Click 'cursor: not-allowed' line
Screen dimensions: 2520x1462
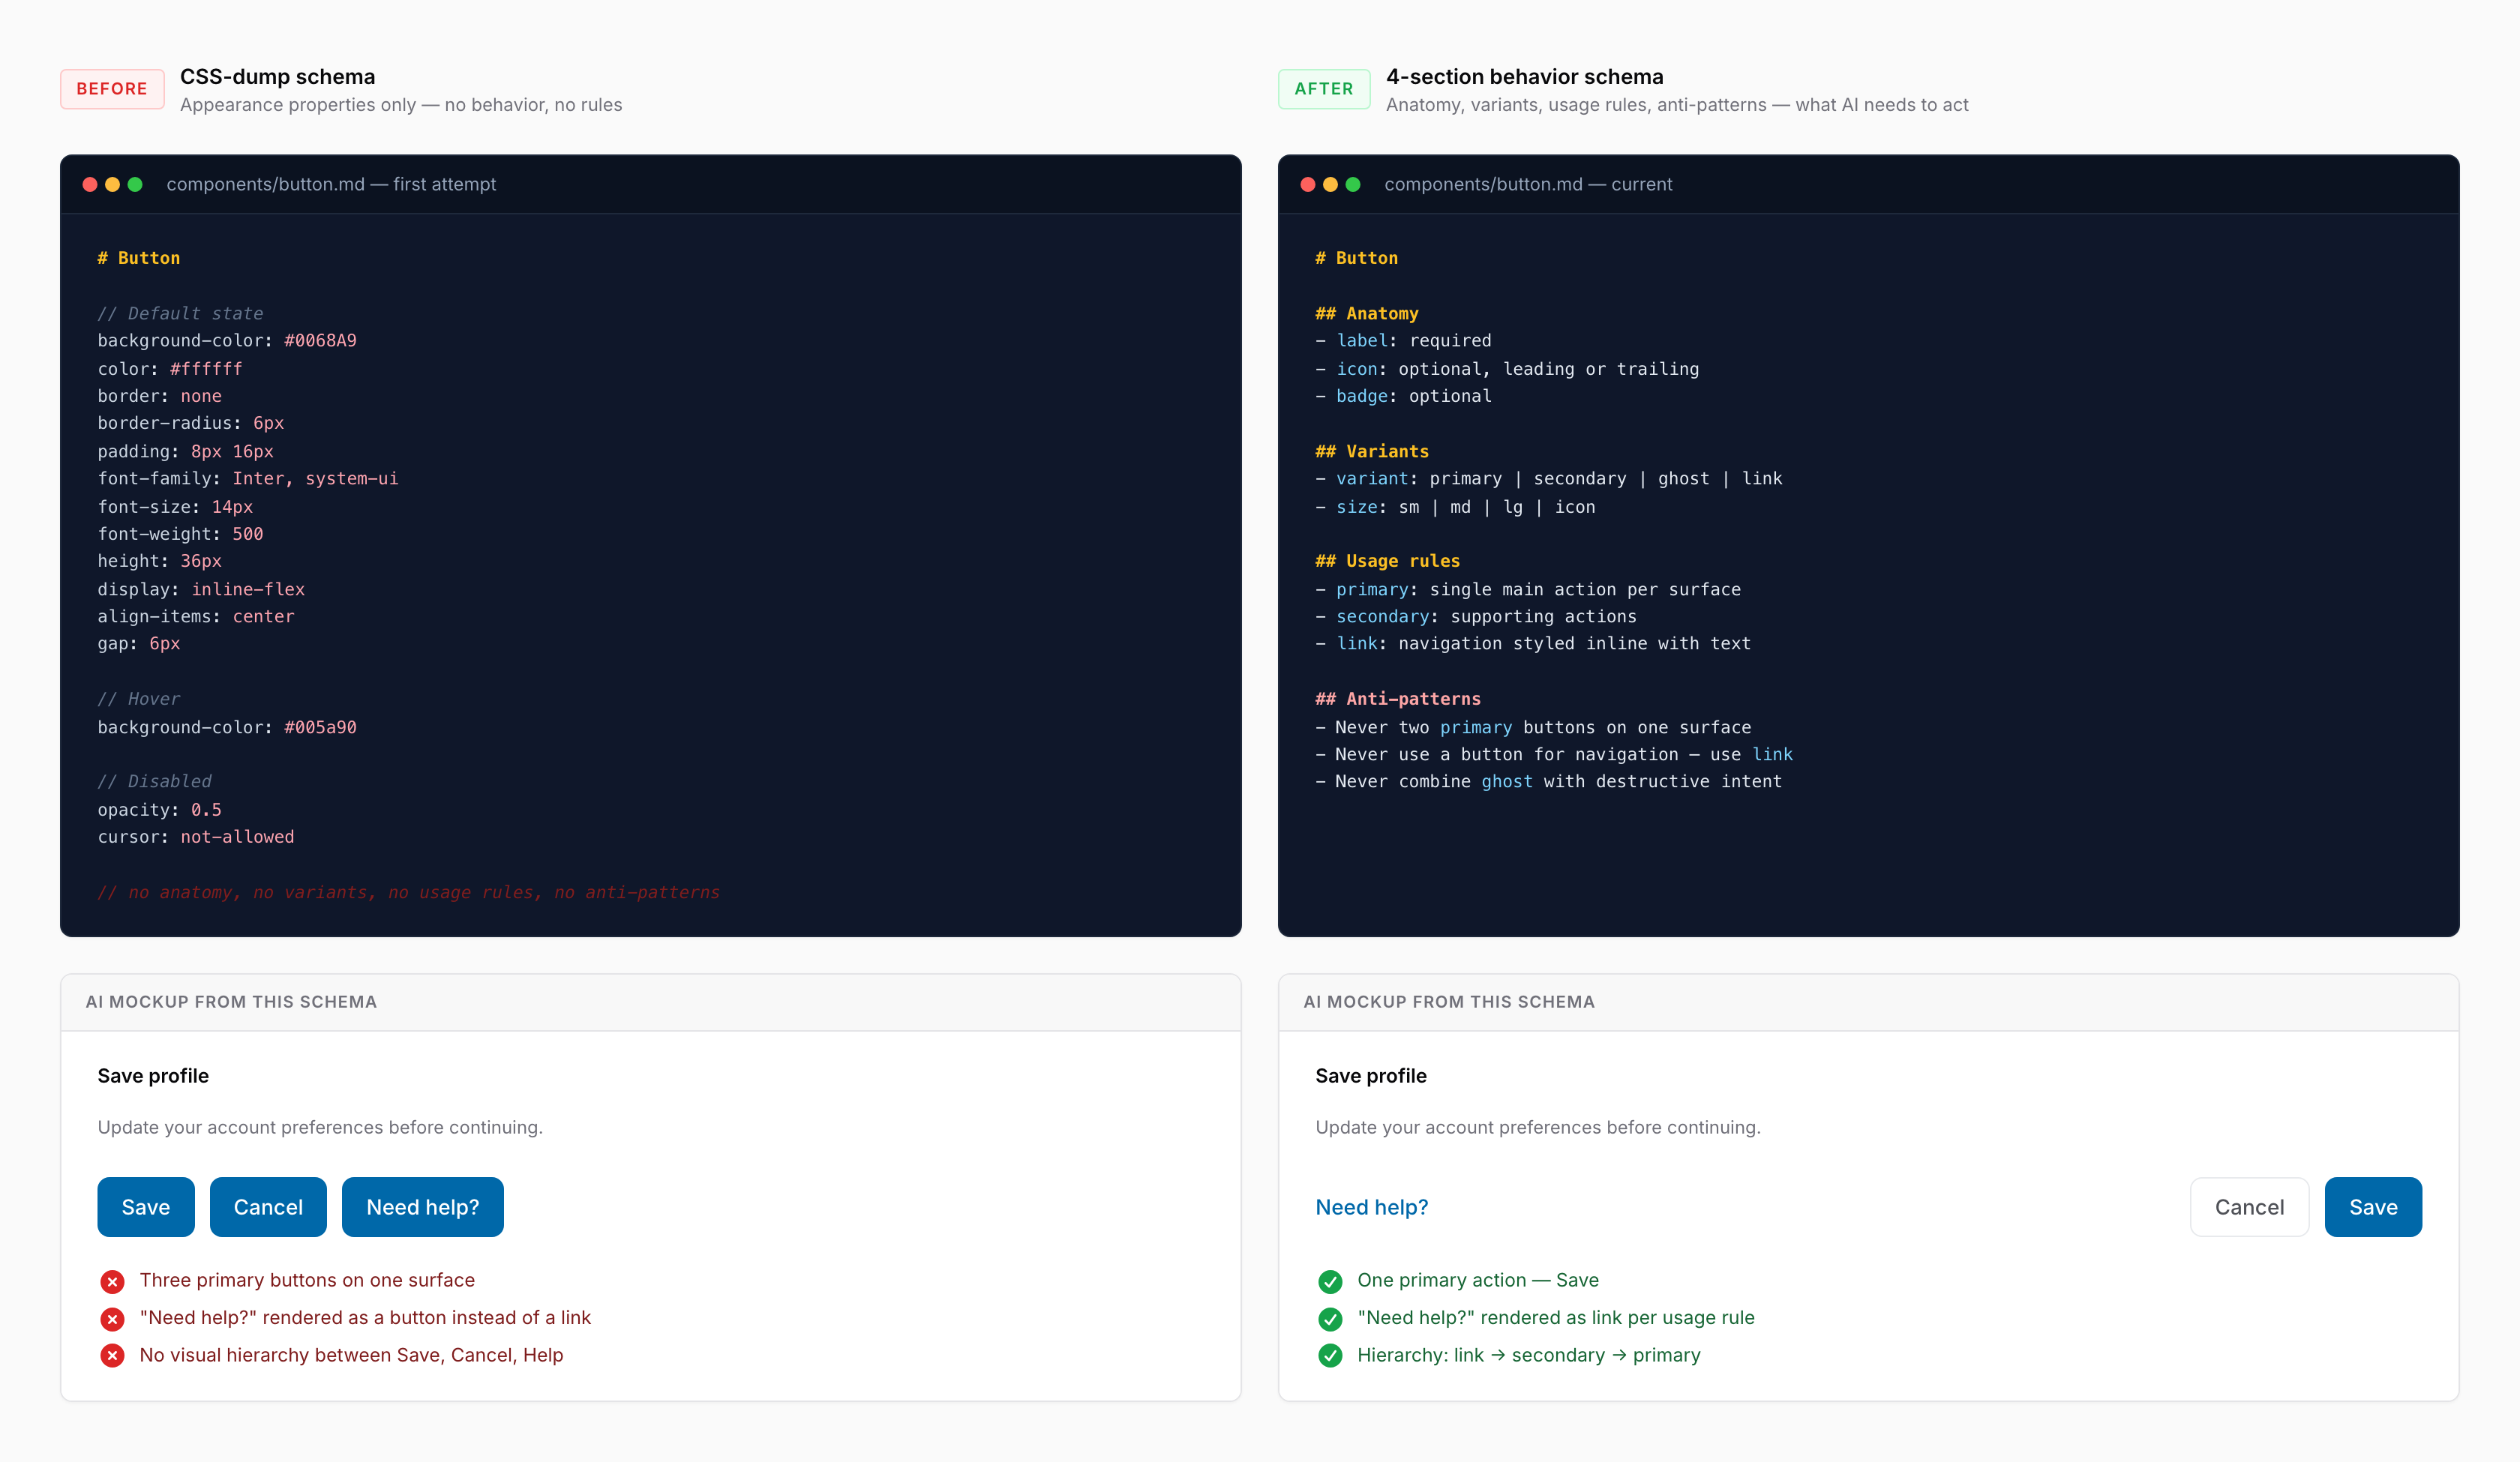coord(196,837)
